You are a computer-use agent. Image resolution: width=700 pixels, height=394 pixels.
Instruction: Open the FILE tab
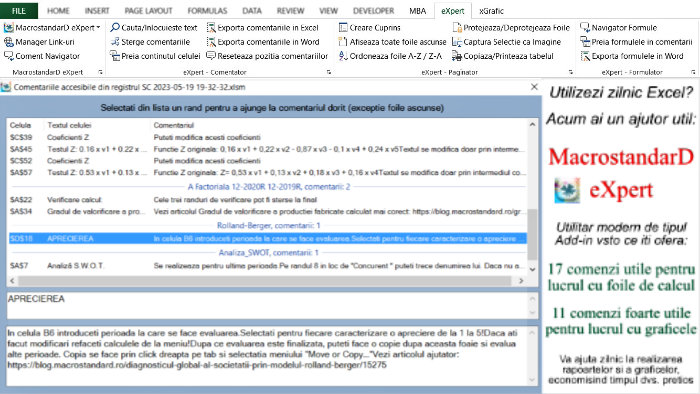tap(18, 11)
